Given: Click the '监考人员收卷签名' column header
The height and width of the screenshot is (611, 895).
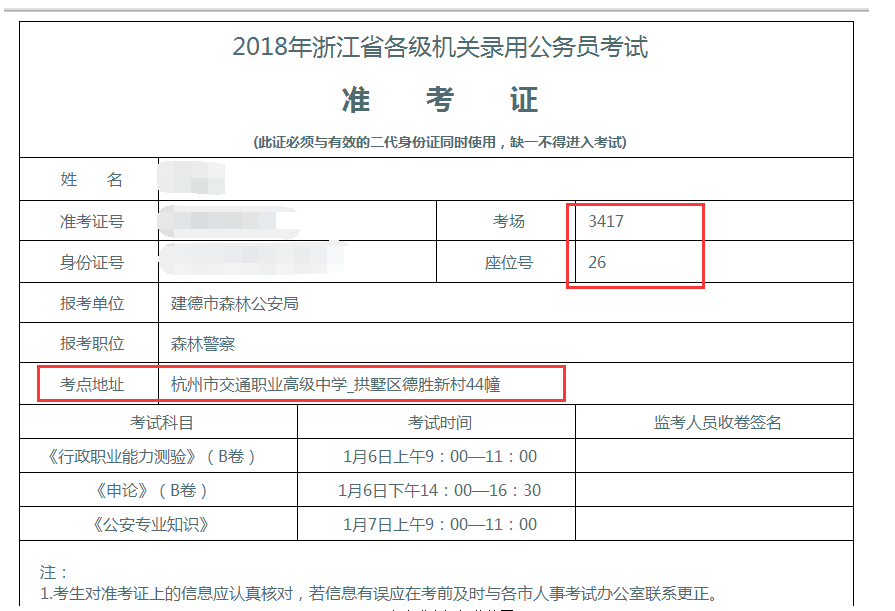Looking at the screenshot, I should point(717,423).
